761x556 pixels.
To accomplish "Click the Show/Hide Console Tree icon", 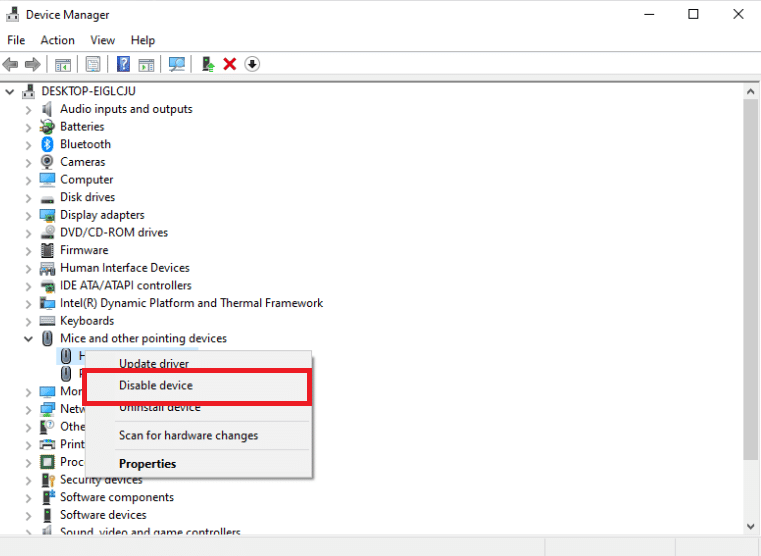I will (x=63, y=64).
